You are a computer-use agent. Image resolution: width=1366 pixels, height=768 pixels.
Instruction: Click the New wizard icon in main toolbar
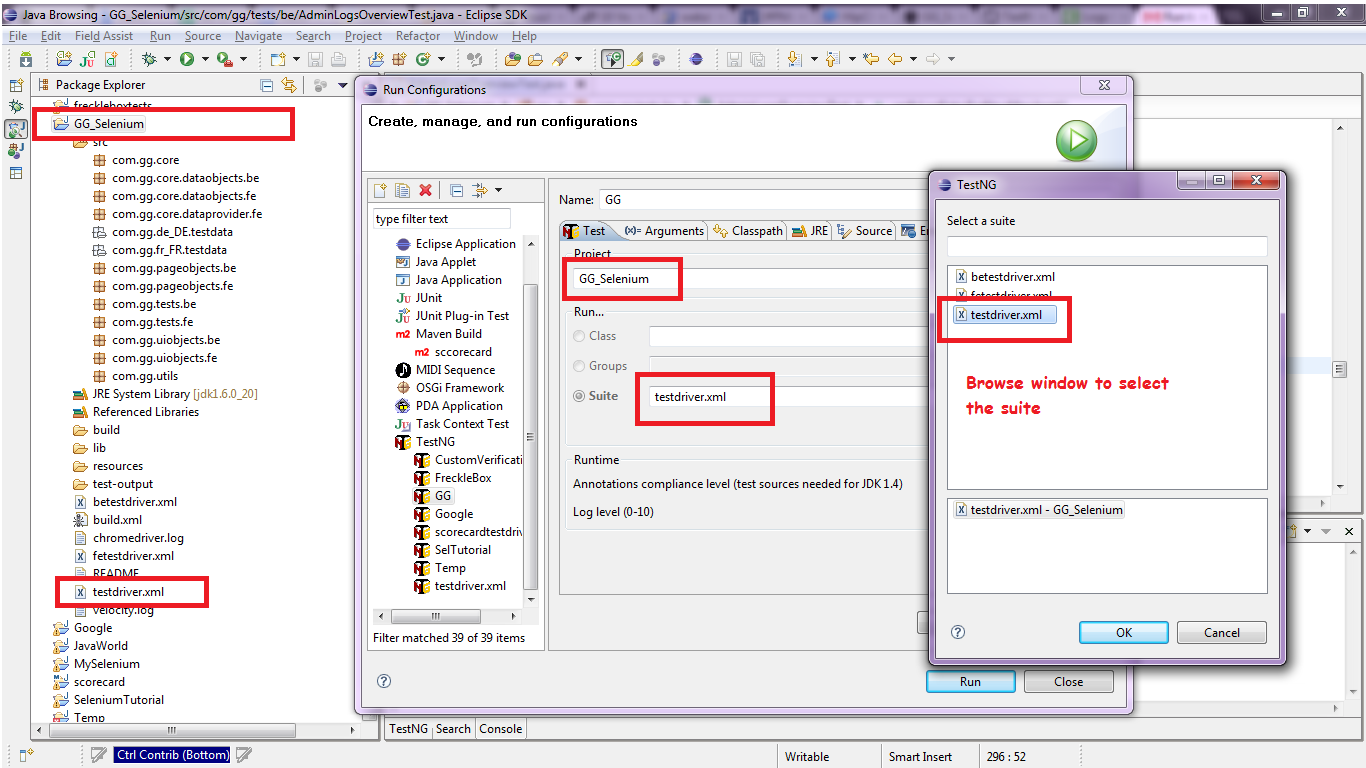[x=277, y=60]
